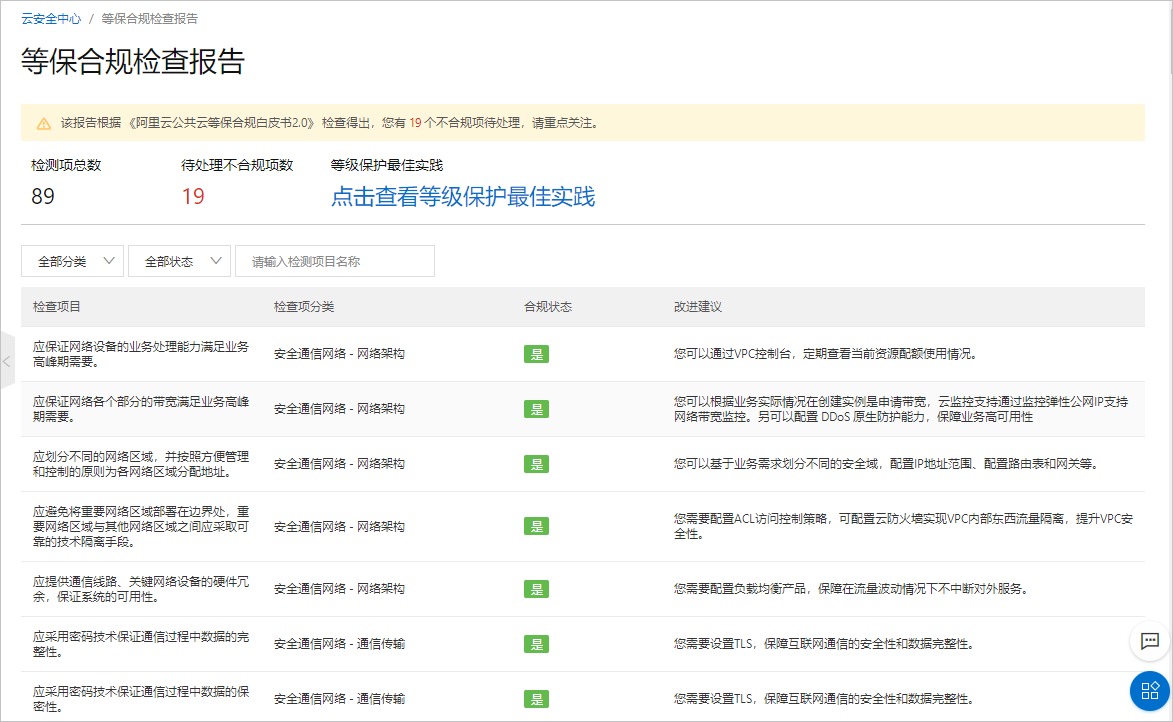The height and width of the screenshot is (722, 1173).
Task: Select row 应划分不同的网络区域 check item
Action: [583, 464]
